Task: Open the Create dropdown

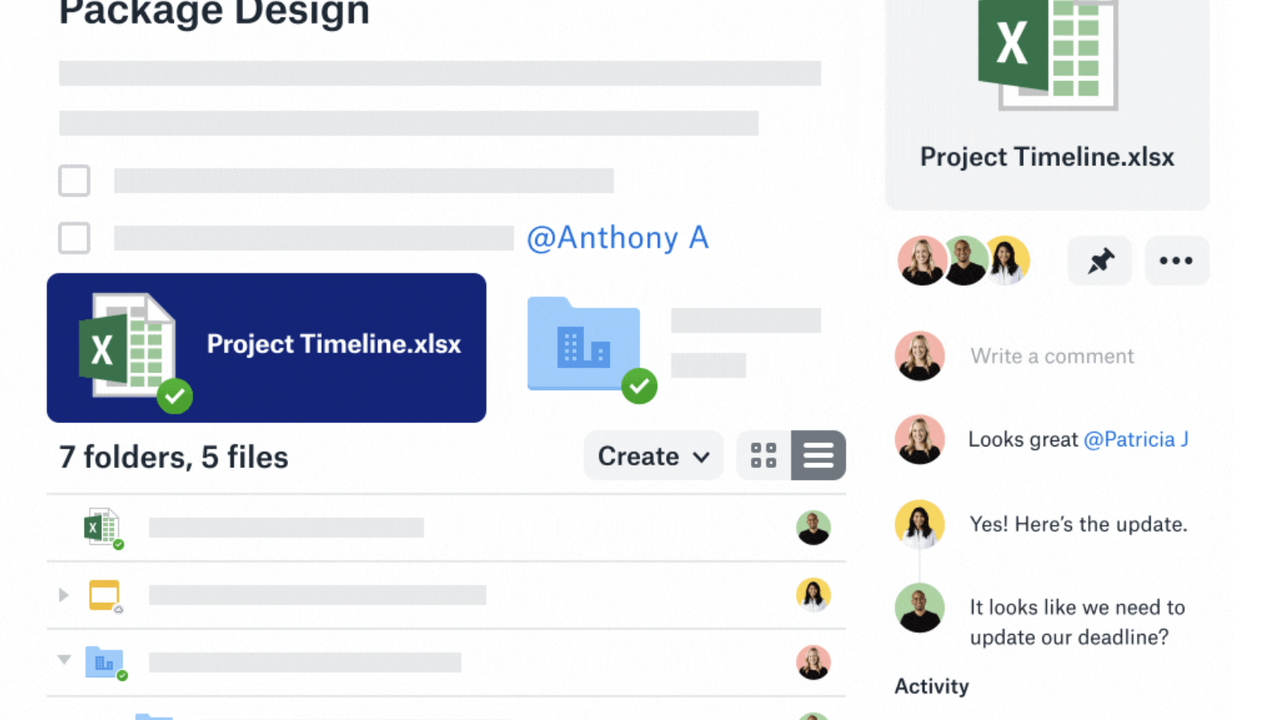Action: click(x=653, y=456)
